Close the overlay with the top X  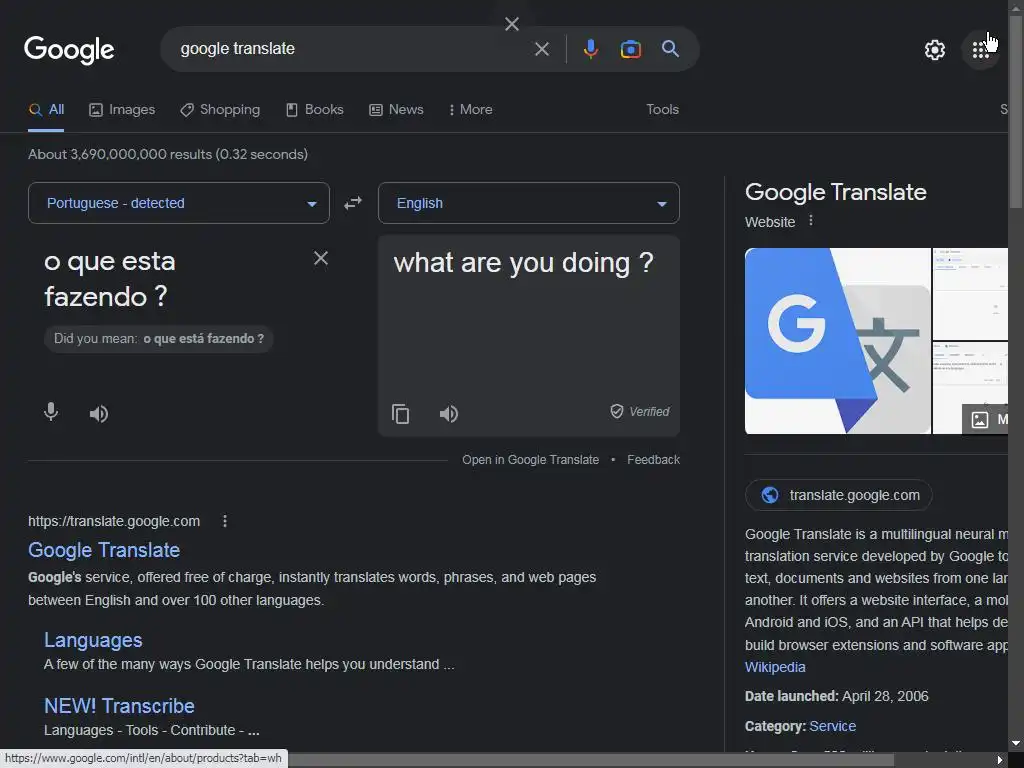tap(512, 24)
